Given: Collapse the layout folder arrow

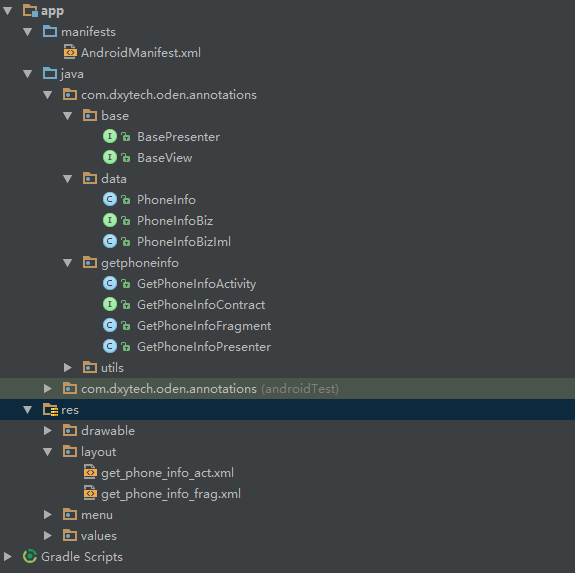Looking at the screenshot, I should click(48, 452).
